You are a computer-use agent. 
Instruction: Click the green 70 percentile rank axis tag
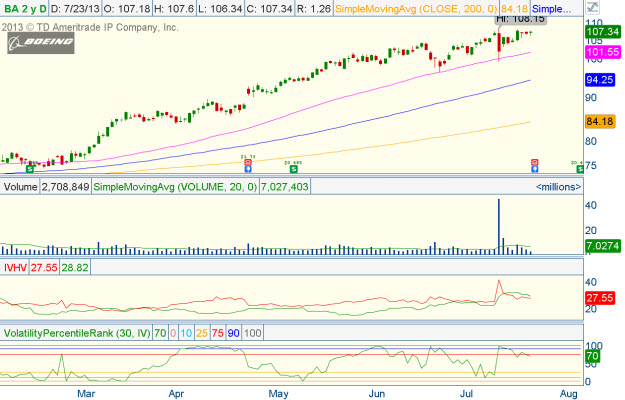point(592,355)
